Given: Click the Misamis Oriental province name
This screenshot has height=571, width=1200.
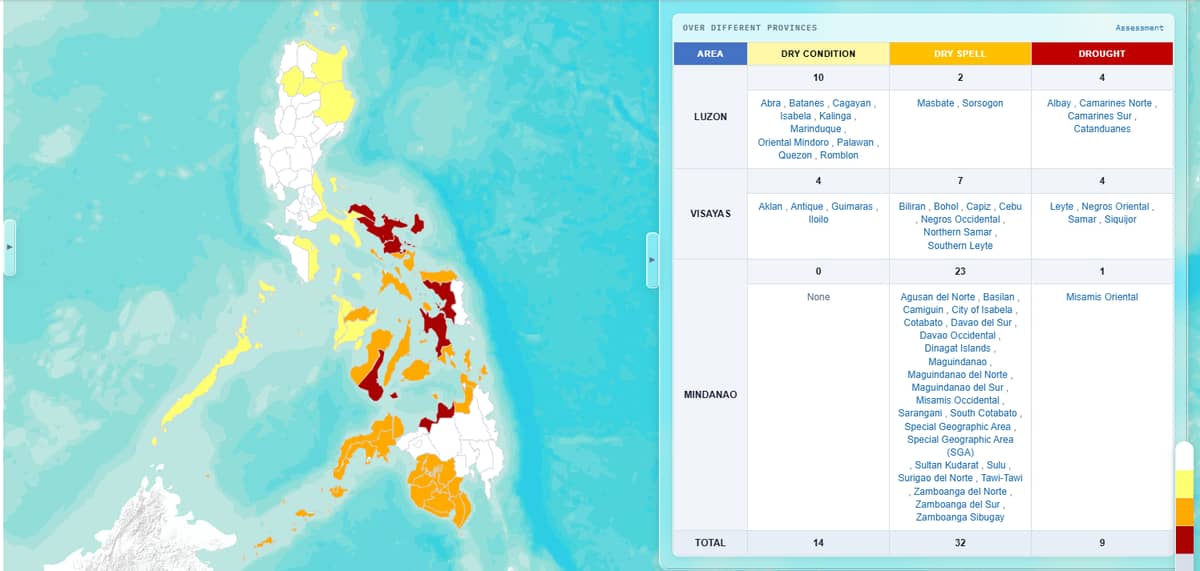Looking at the screenshot, I should (x=1102, y=297).
